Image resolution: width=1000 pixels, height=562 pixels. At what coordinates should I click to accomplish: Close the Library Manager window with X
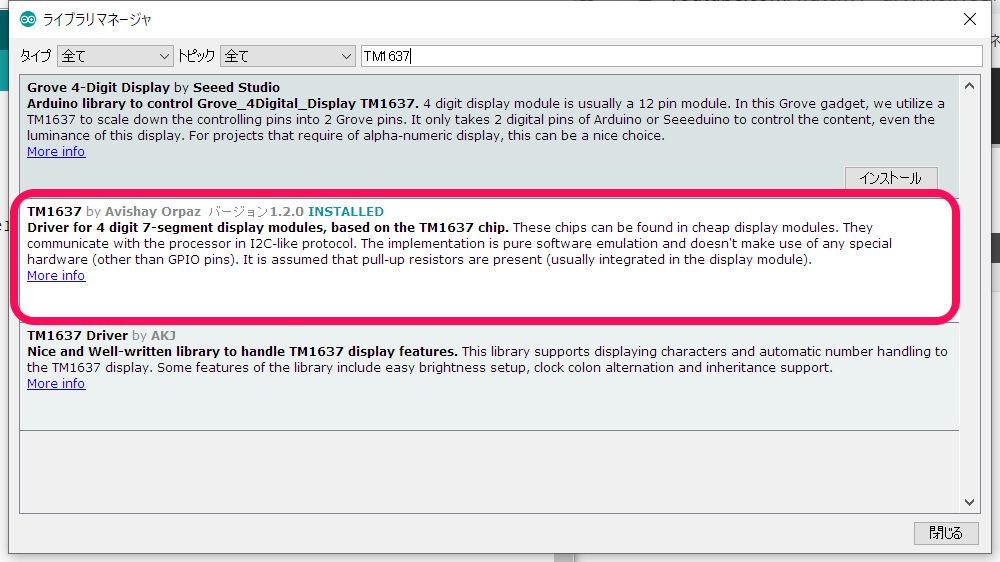click(x=969, y=19)
